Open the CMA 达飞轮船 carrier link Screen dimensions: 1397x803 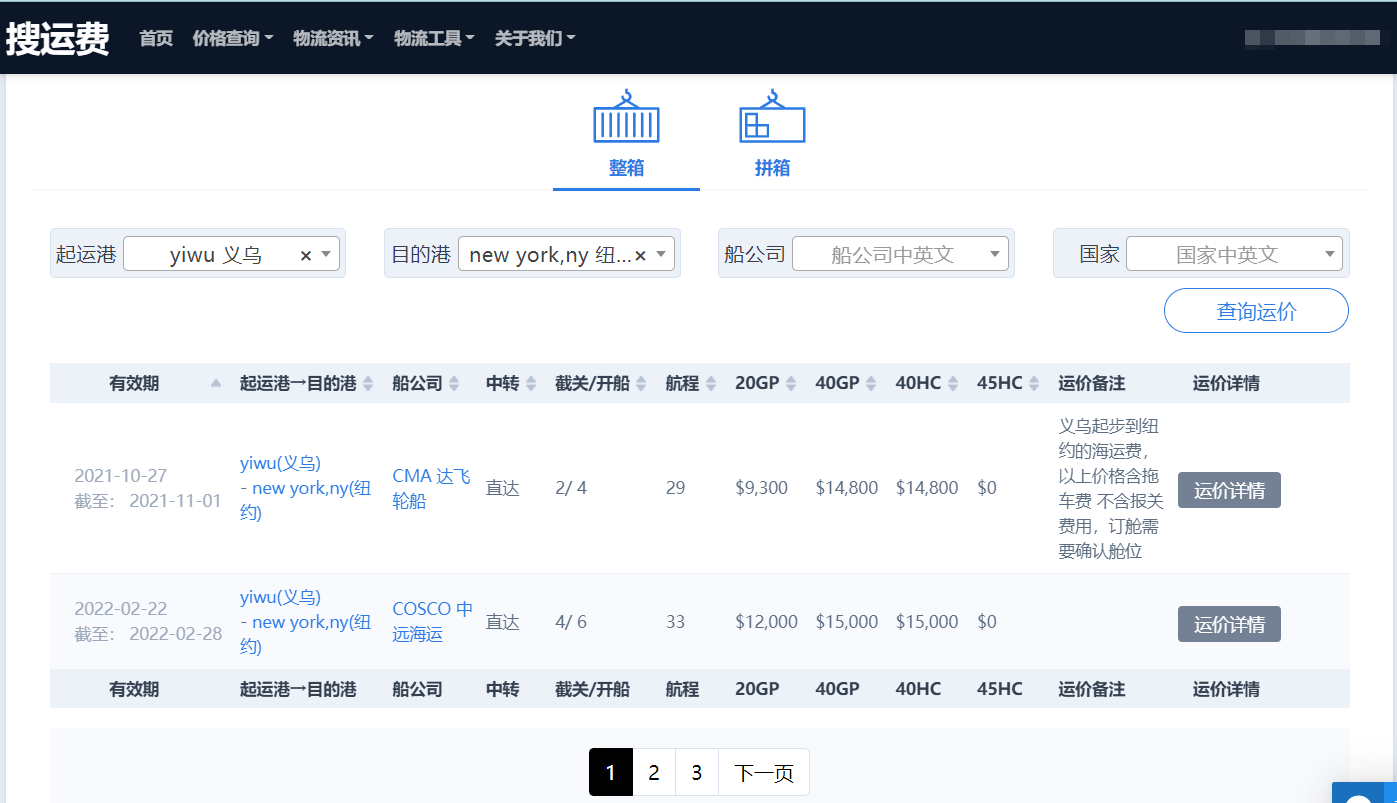click(431, 488)
